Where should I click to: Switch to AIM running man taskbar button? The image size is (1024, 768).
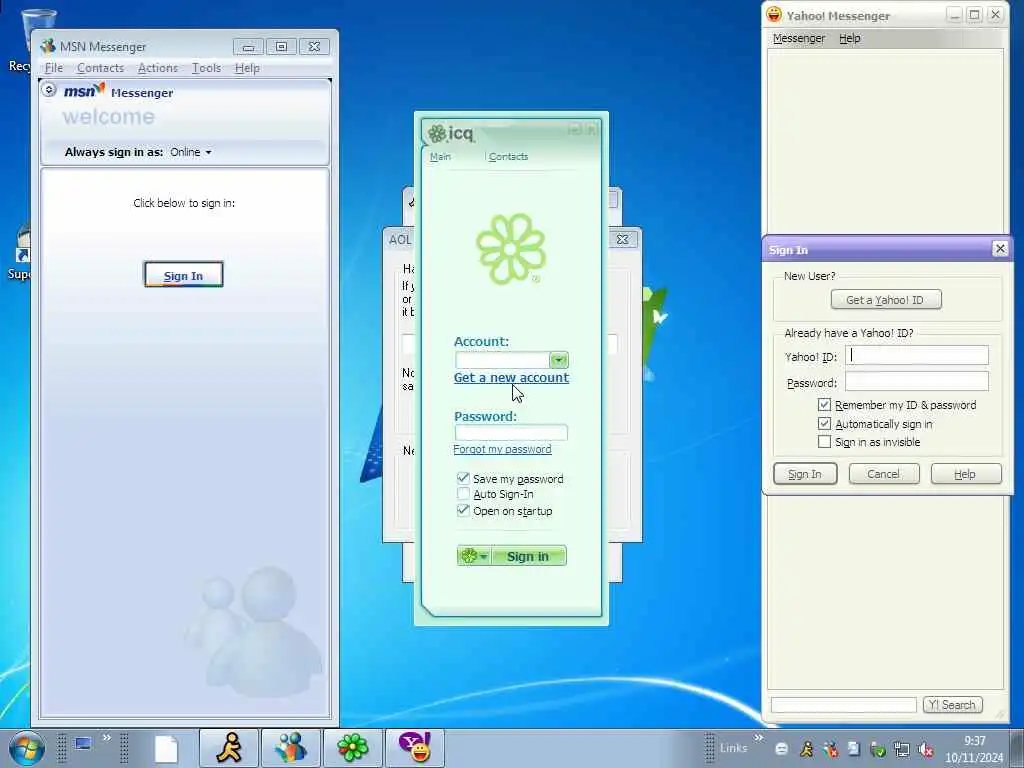coord(229,748)
